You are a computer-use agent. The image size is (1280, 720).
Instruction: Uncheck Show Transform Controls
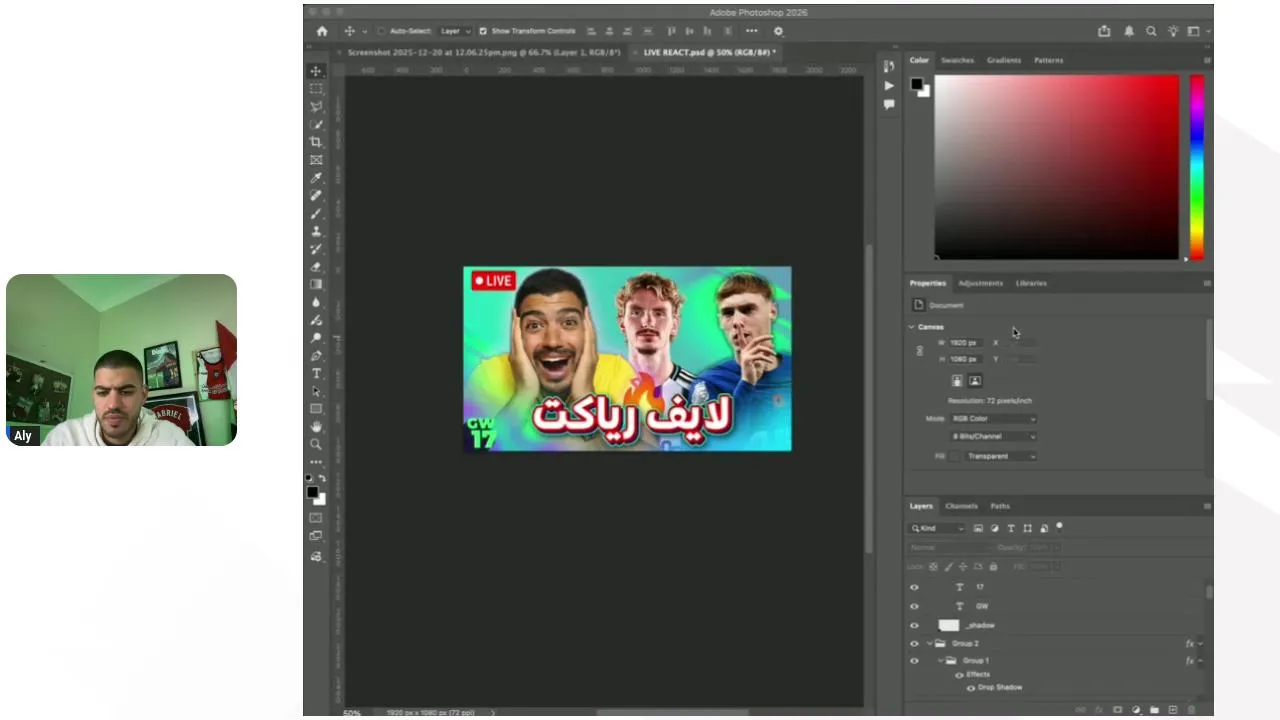coord(483,31)
